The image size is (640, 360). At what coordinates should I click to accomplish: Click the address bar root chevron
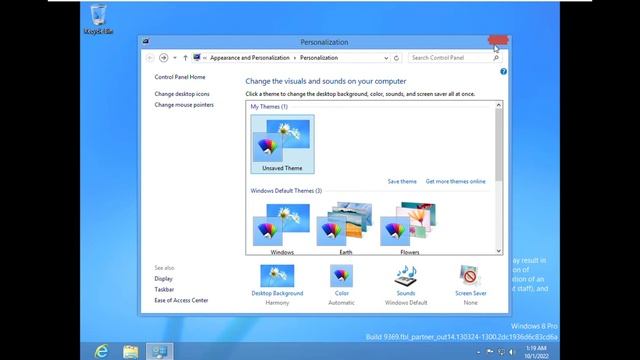(205, 58)
